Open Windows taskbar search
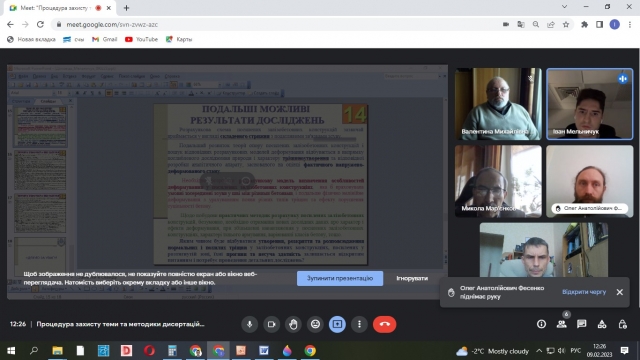The width and height of the screenshot is (640, 360). point(34,351)
